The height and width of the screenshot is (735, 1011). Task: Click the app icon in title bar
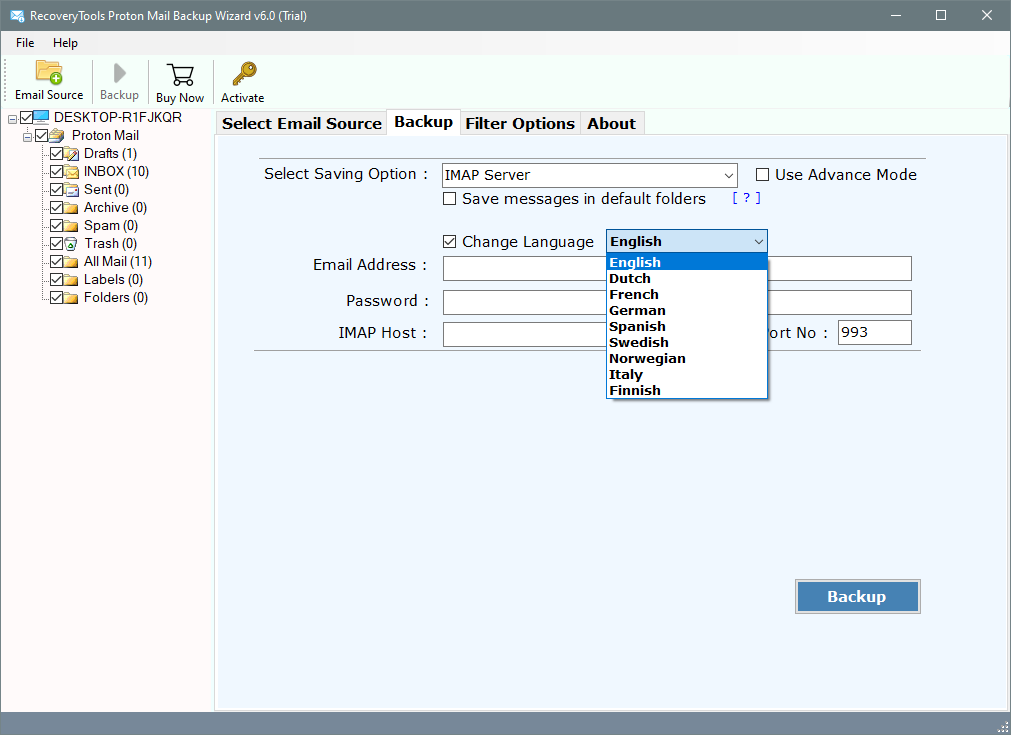click(17, 15)
